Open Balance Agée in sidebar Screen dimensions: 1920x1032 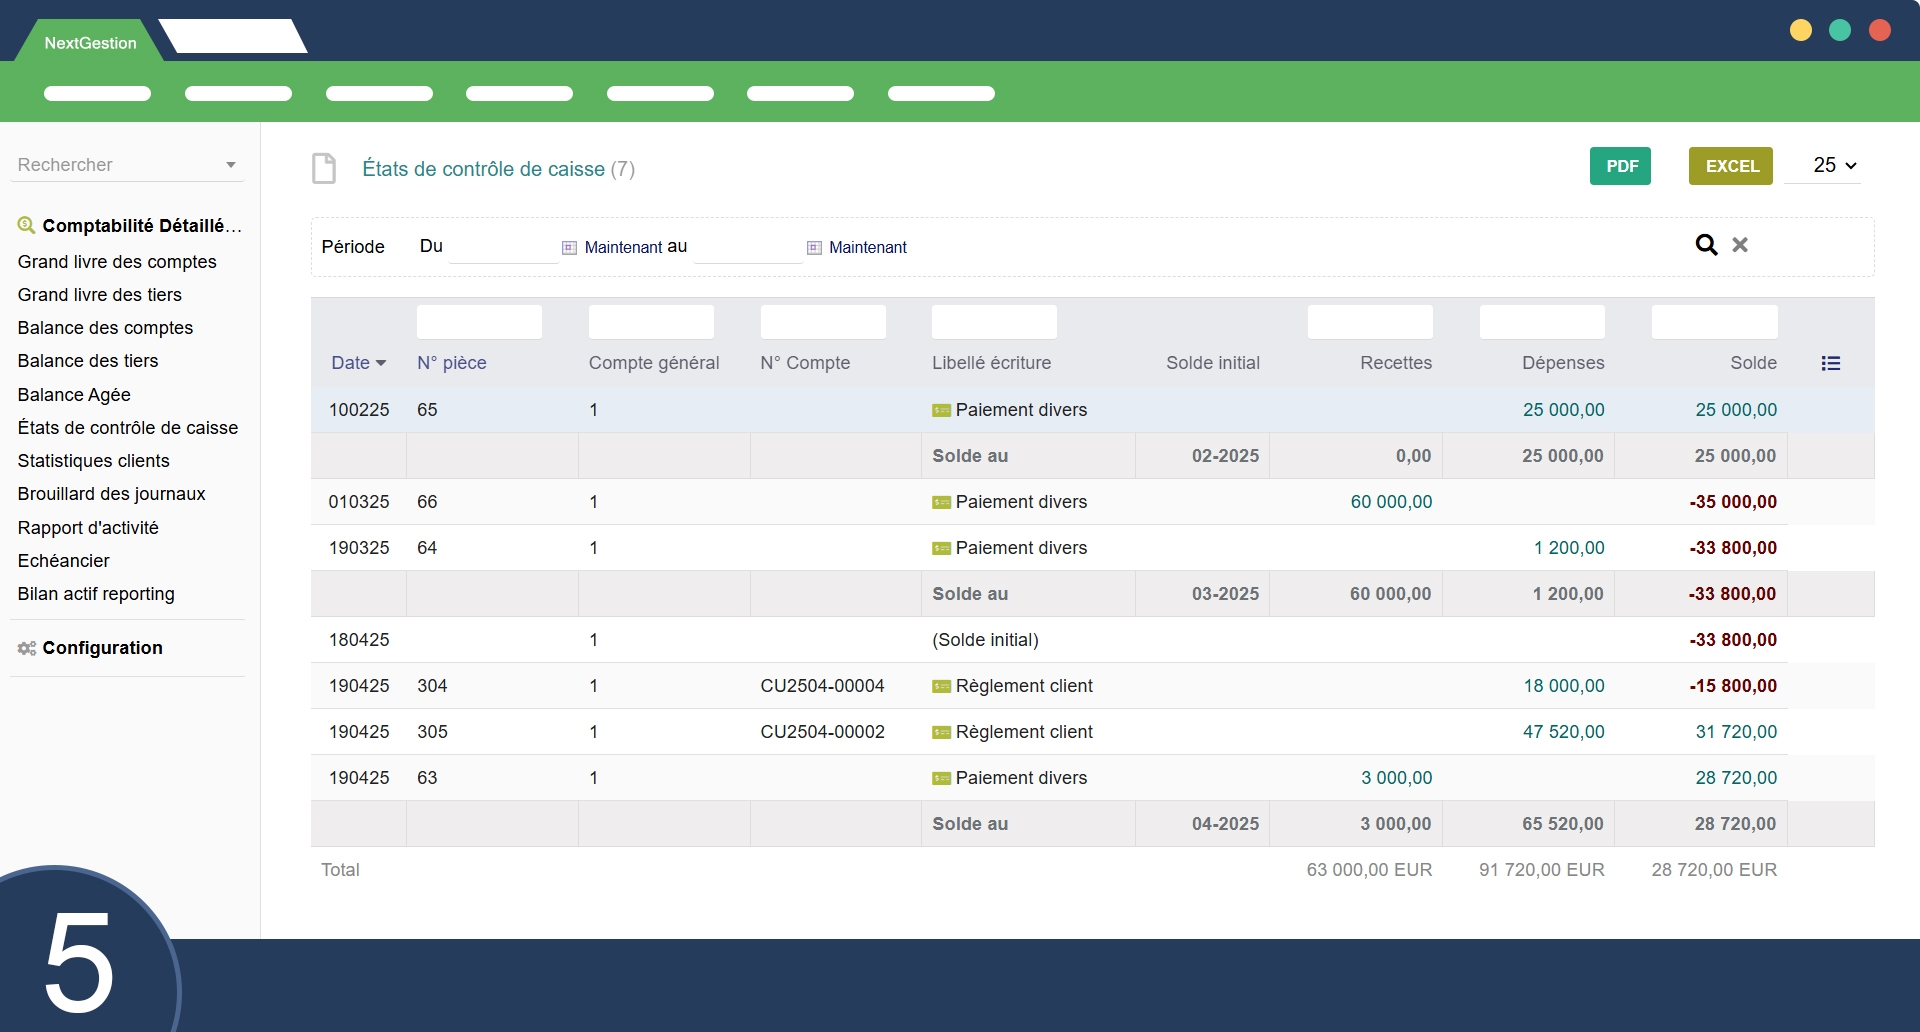click(74, 395)
